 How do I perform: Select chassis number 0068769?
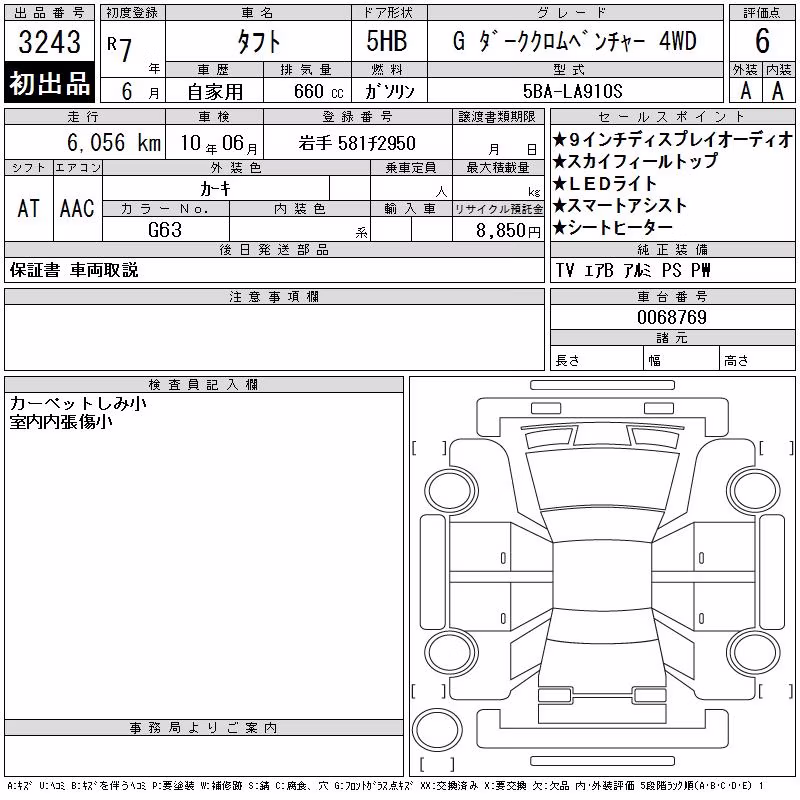tap(672, 317)
